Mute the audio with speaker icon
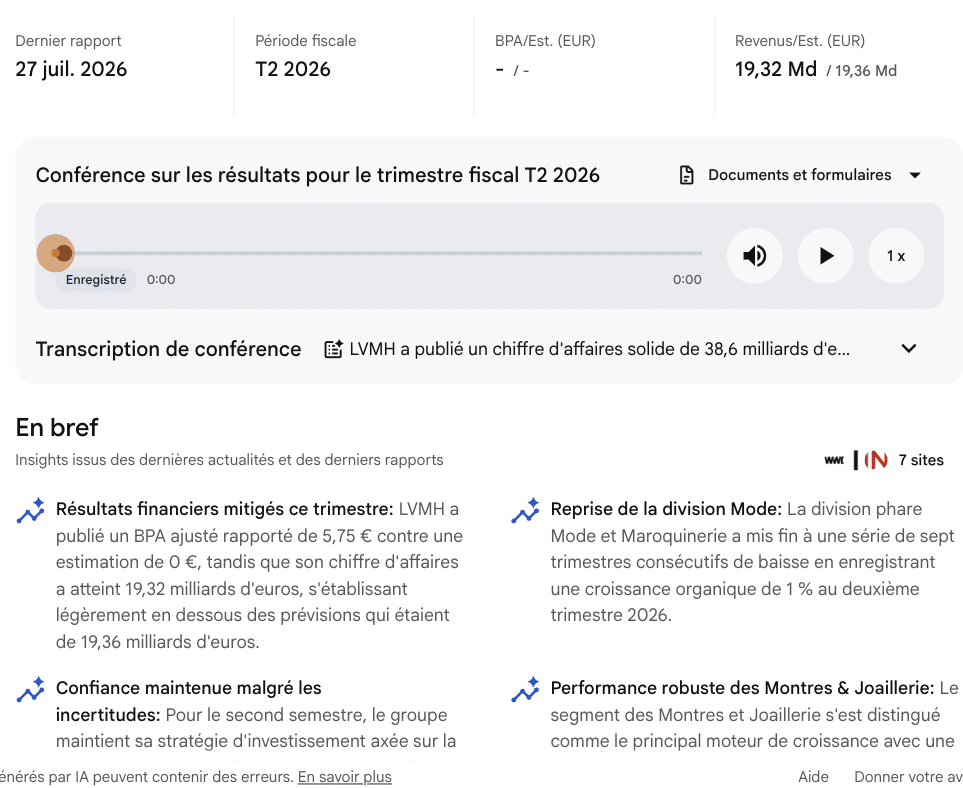963x788 pixels. tap(755, 256)
